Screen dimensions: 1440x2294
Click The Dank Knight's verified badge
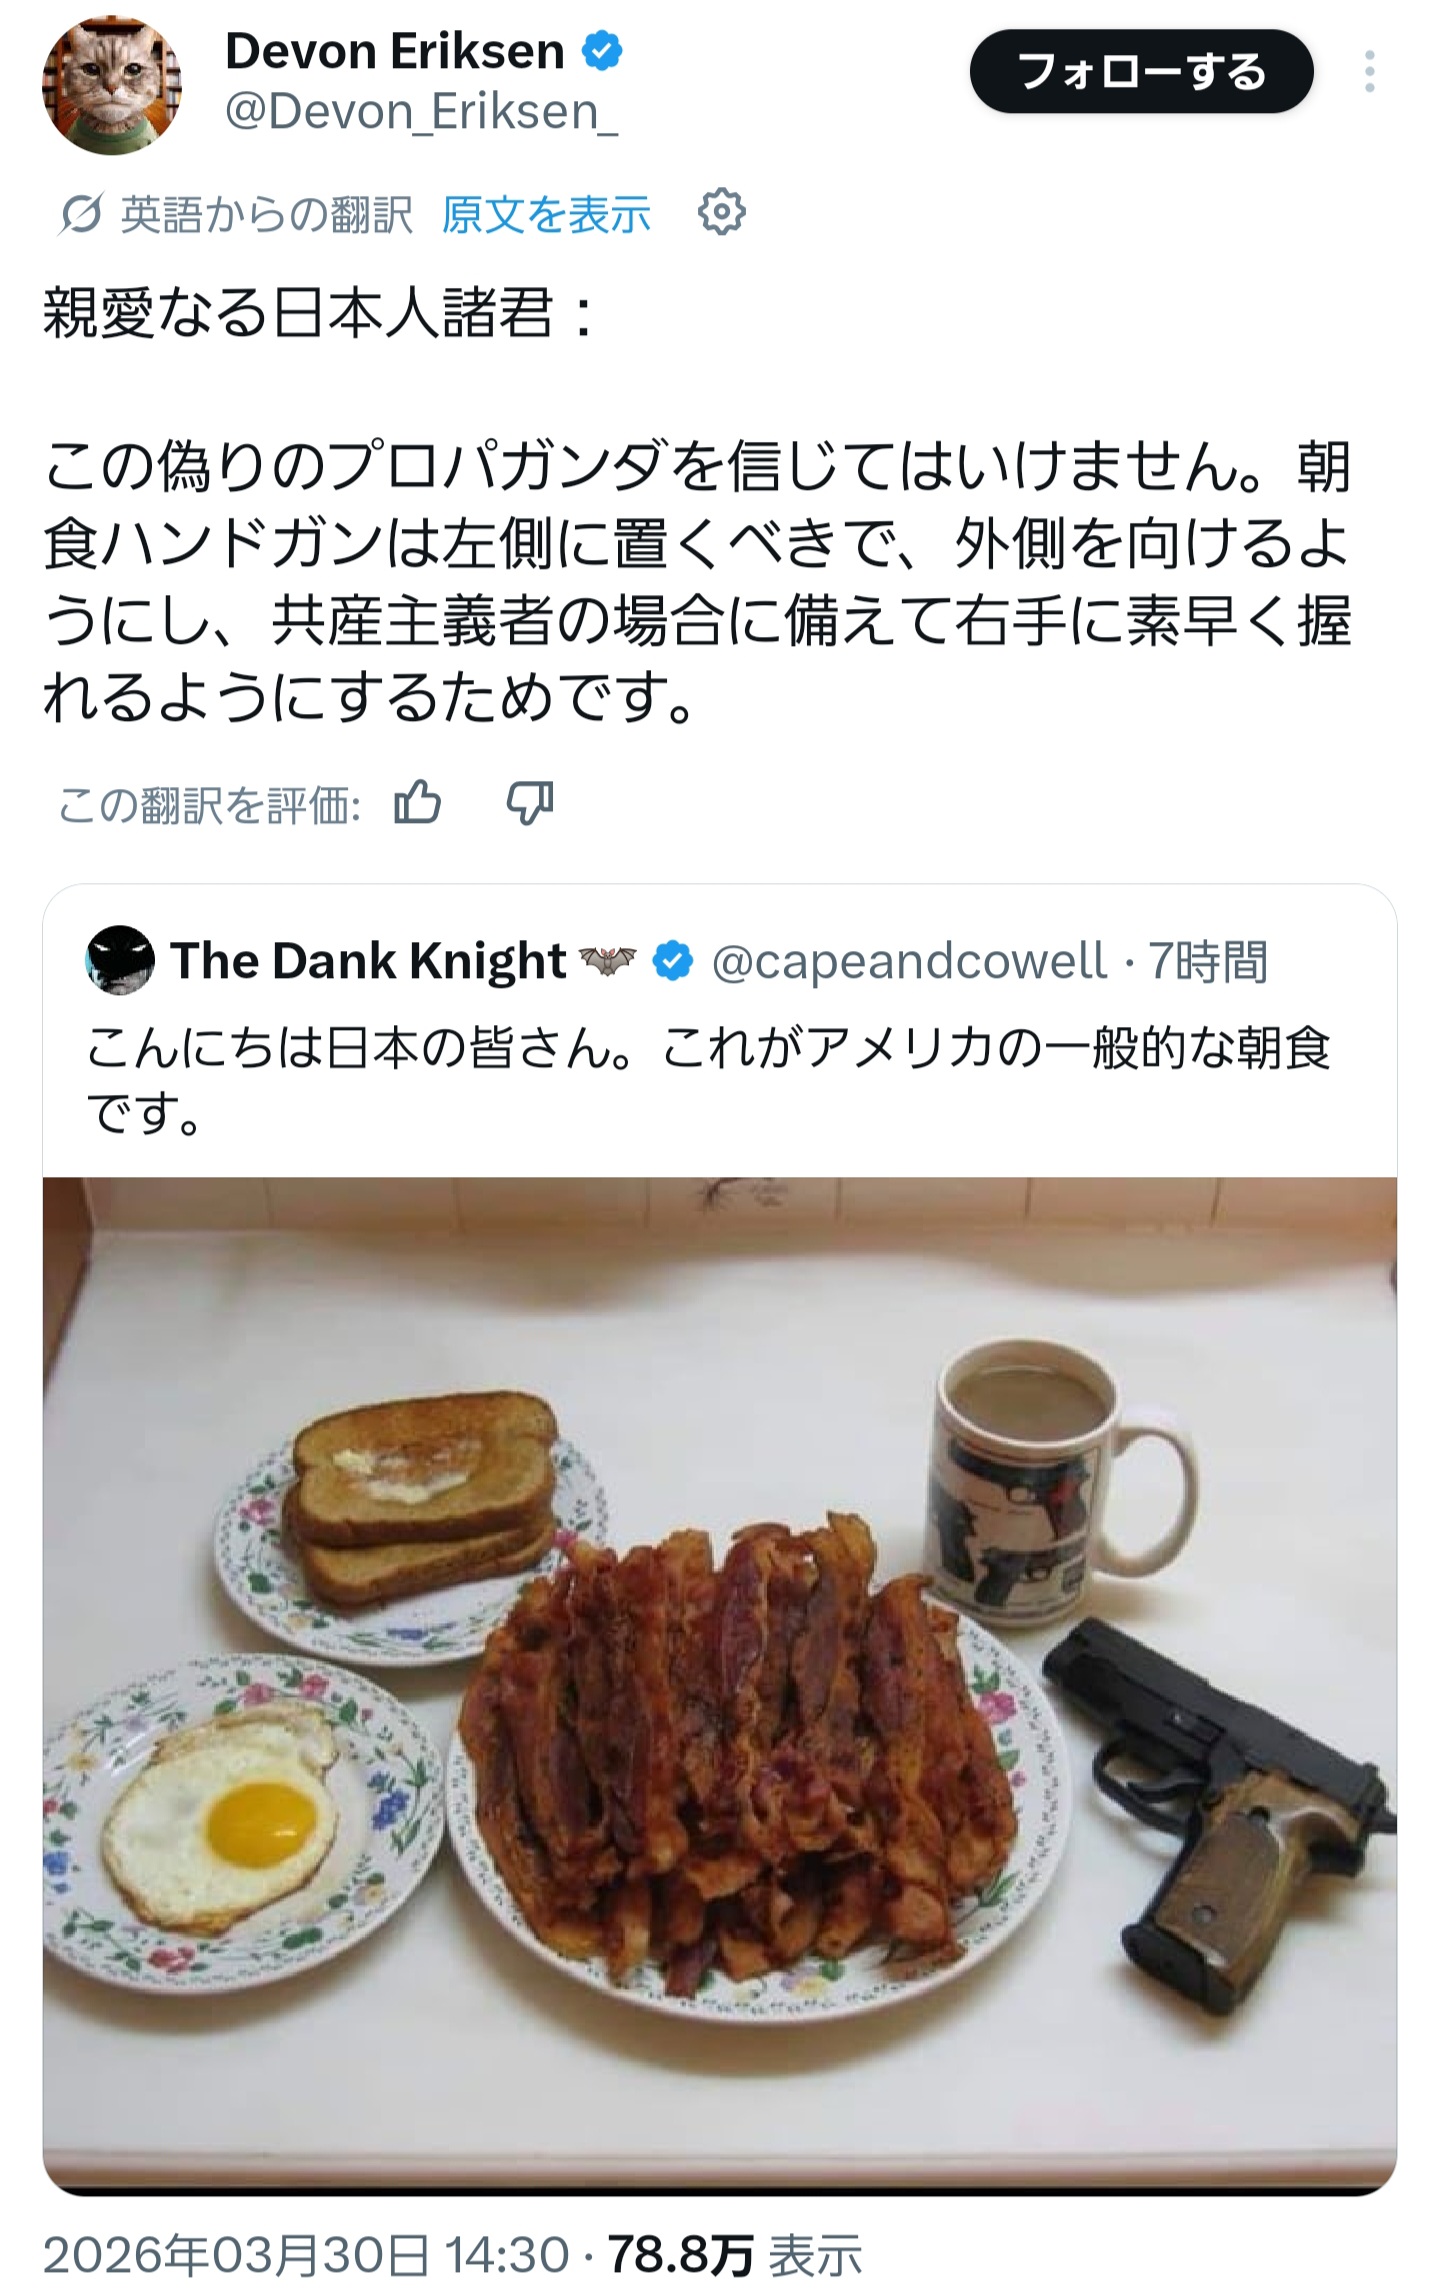coord(673,961)
